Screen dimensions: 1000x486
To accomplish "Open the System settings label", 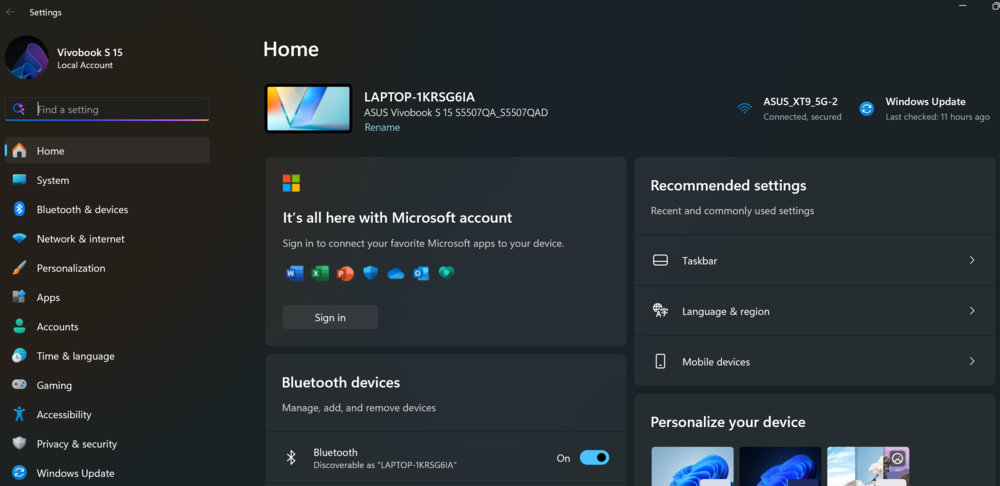I will (x=53, y=180).
